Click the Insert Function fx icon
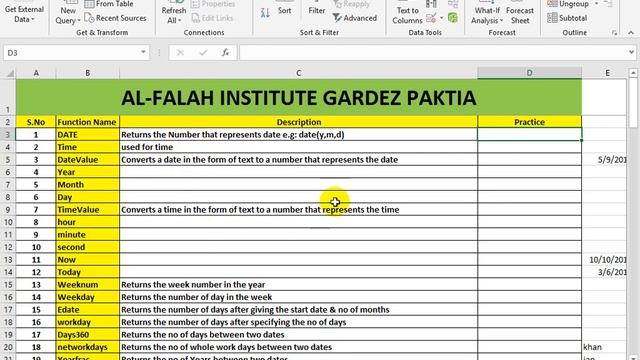Screen dimensions: 640x360 tap(225, 53)
